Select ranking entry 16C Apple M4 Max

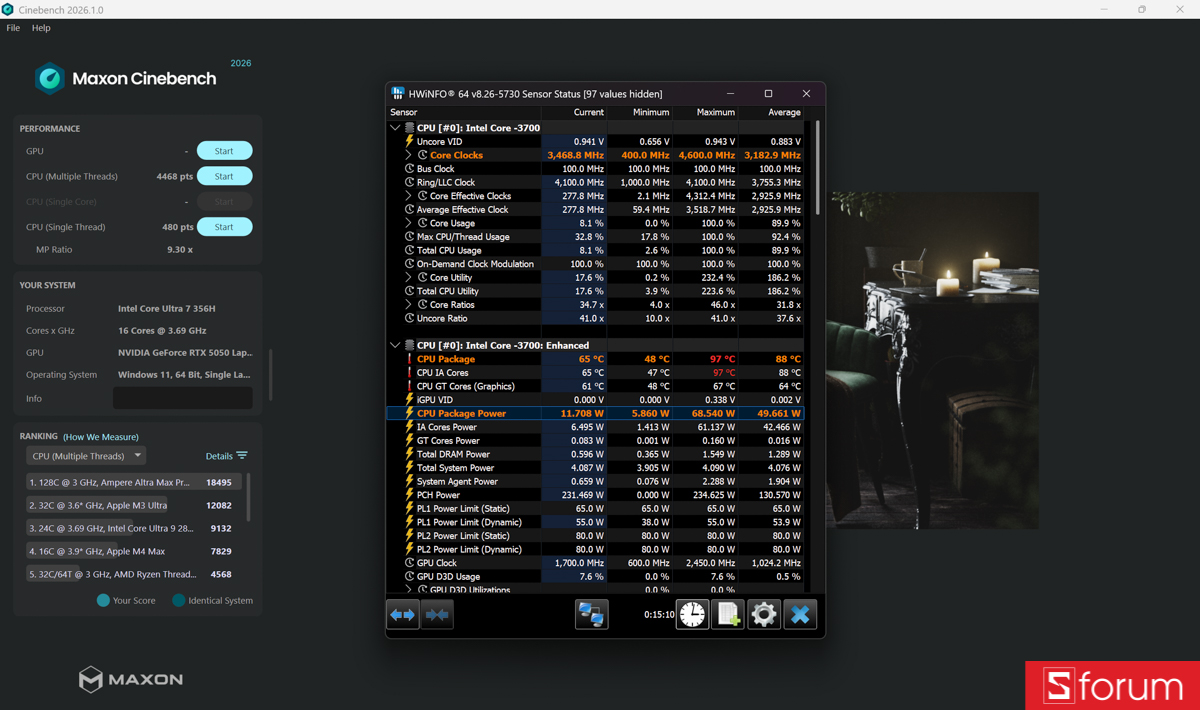(x=133, y=551)
